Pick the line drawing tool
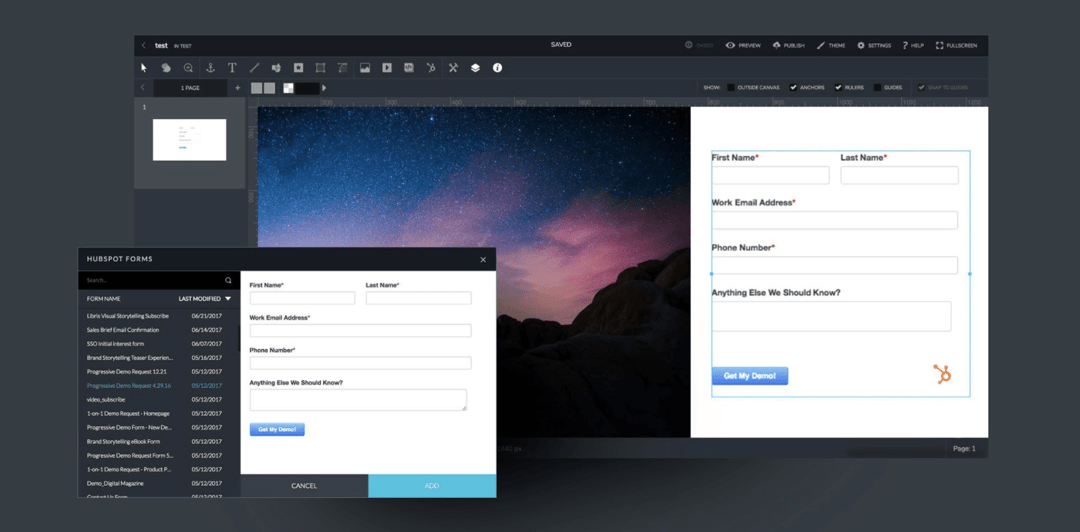 (x=254, y=68)
